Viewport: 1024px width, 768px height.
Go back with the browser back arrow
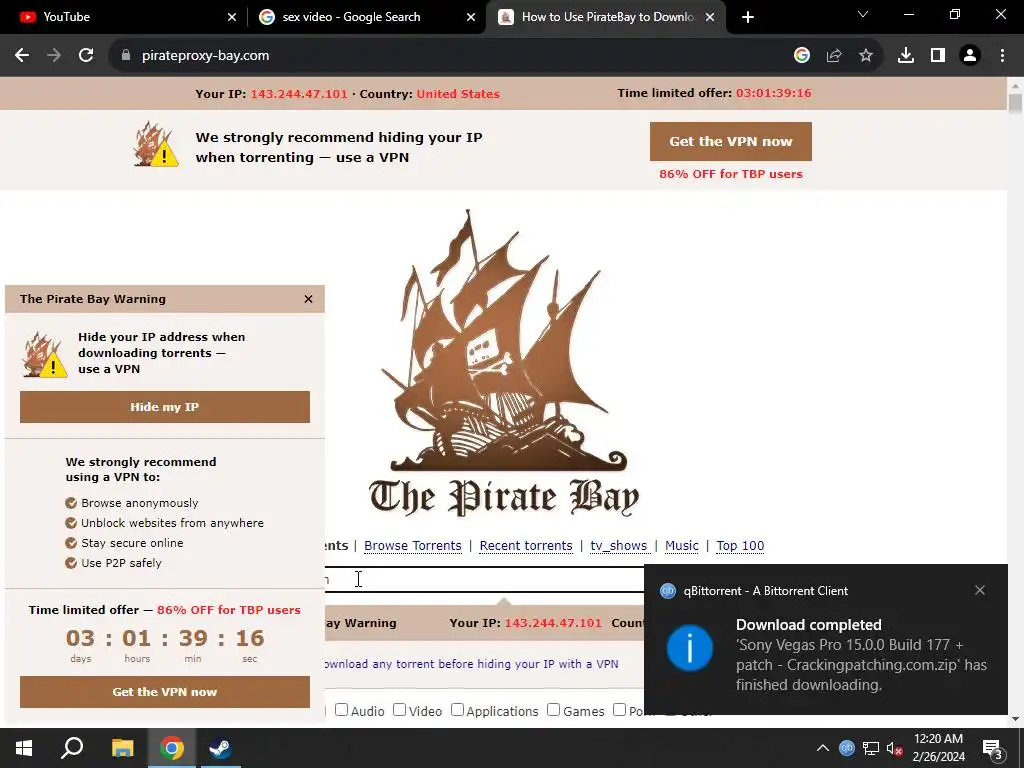coord(22,56)
